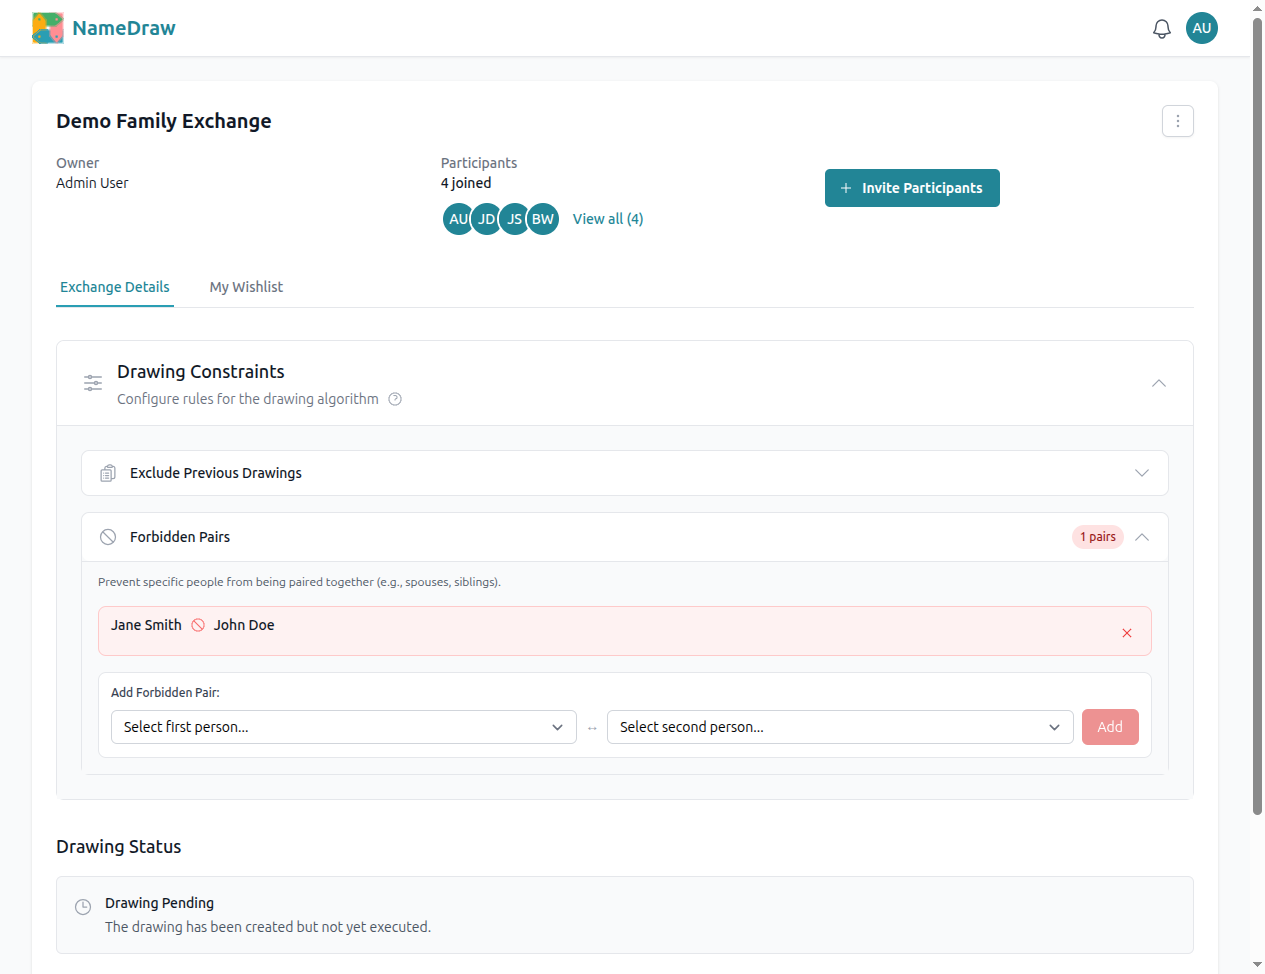Expand the Exclude Previous Drawings panel

pos(1141,473)
